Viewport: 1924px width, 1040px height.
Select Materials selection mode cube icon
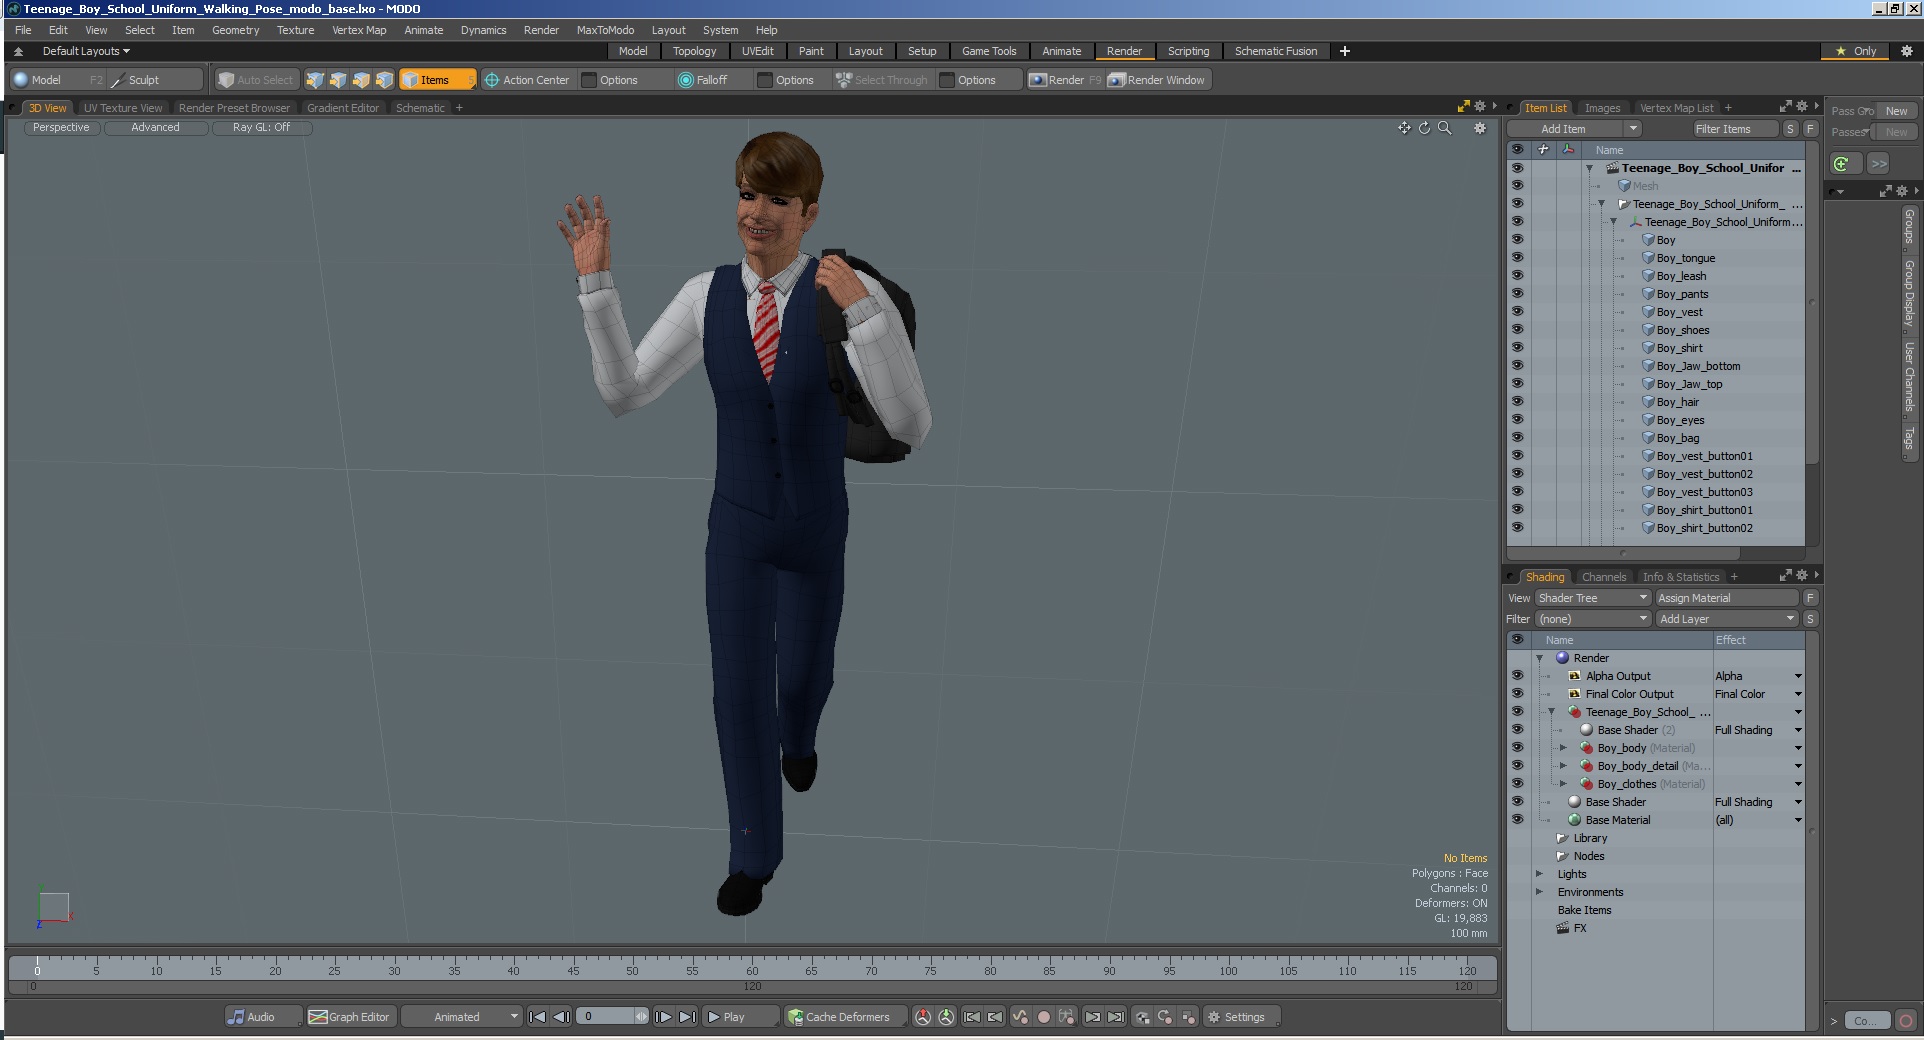pyautogui.click(x=384, y=80)
